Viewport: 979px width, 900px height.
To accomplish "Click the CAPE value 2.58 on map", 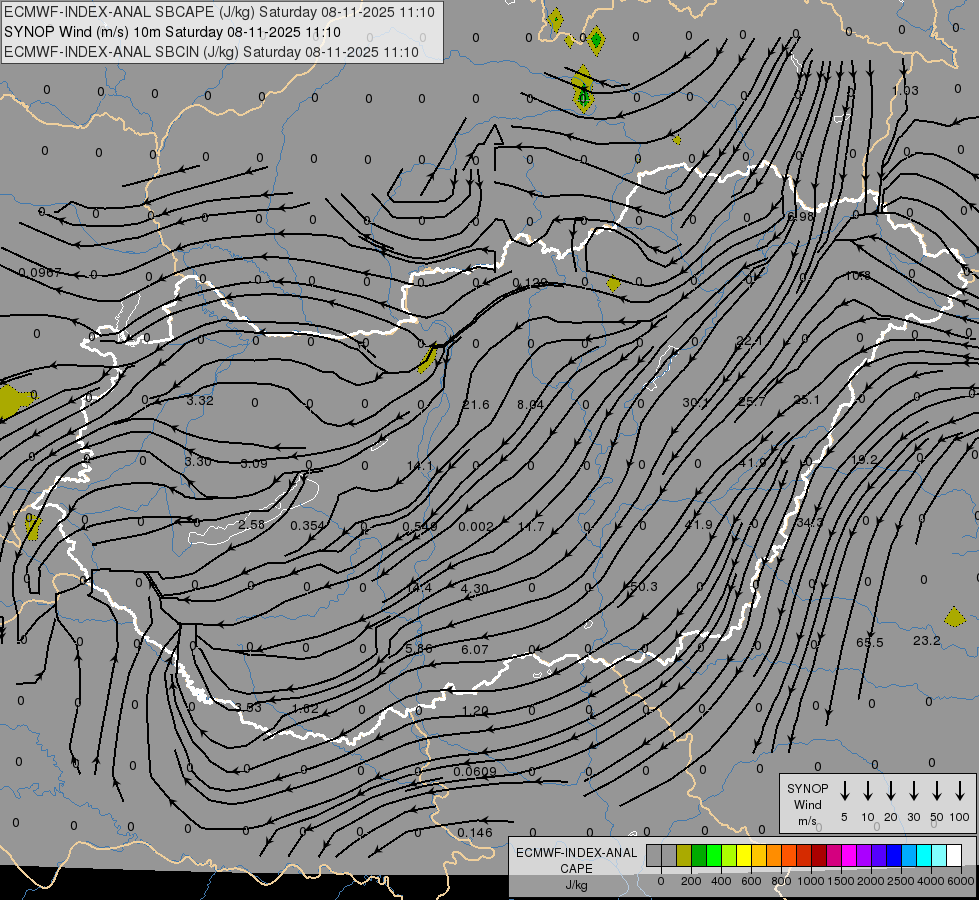I will coord(252,525).
